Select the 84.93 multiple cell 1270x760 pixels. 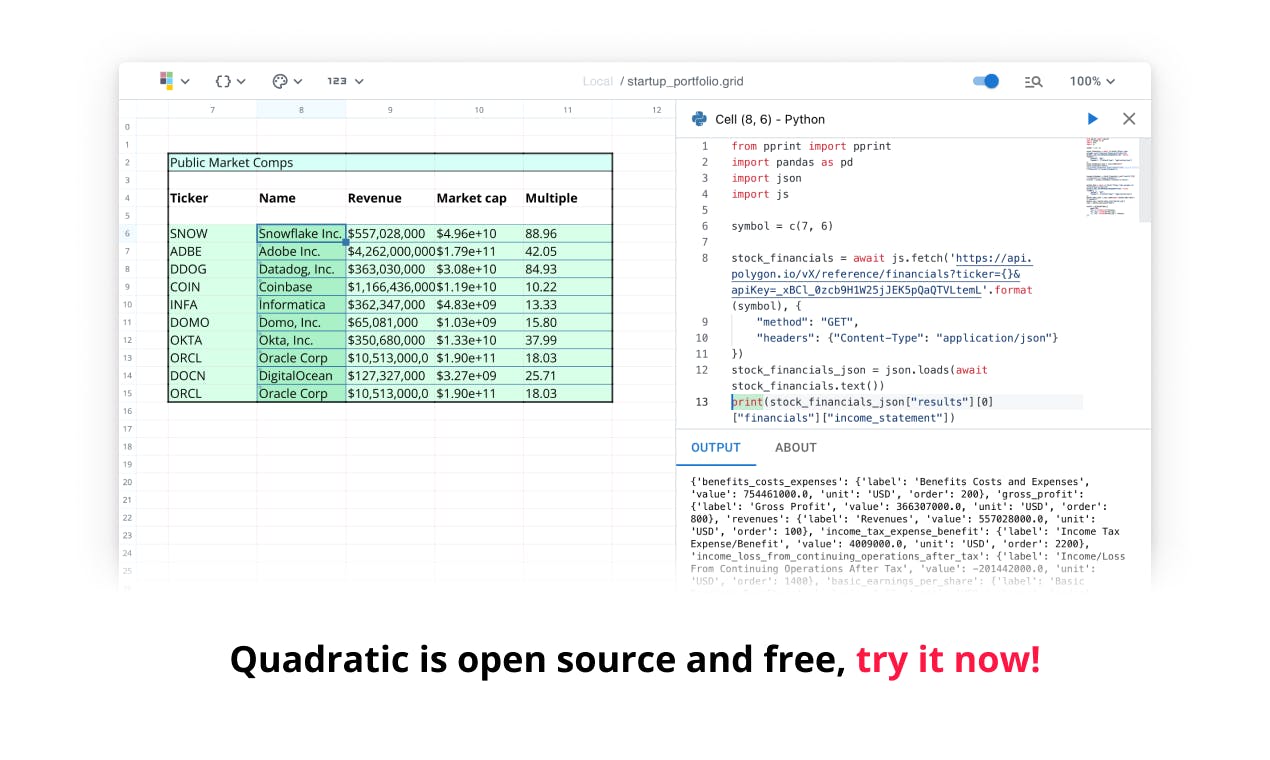point(567,269)
